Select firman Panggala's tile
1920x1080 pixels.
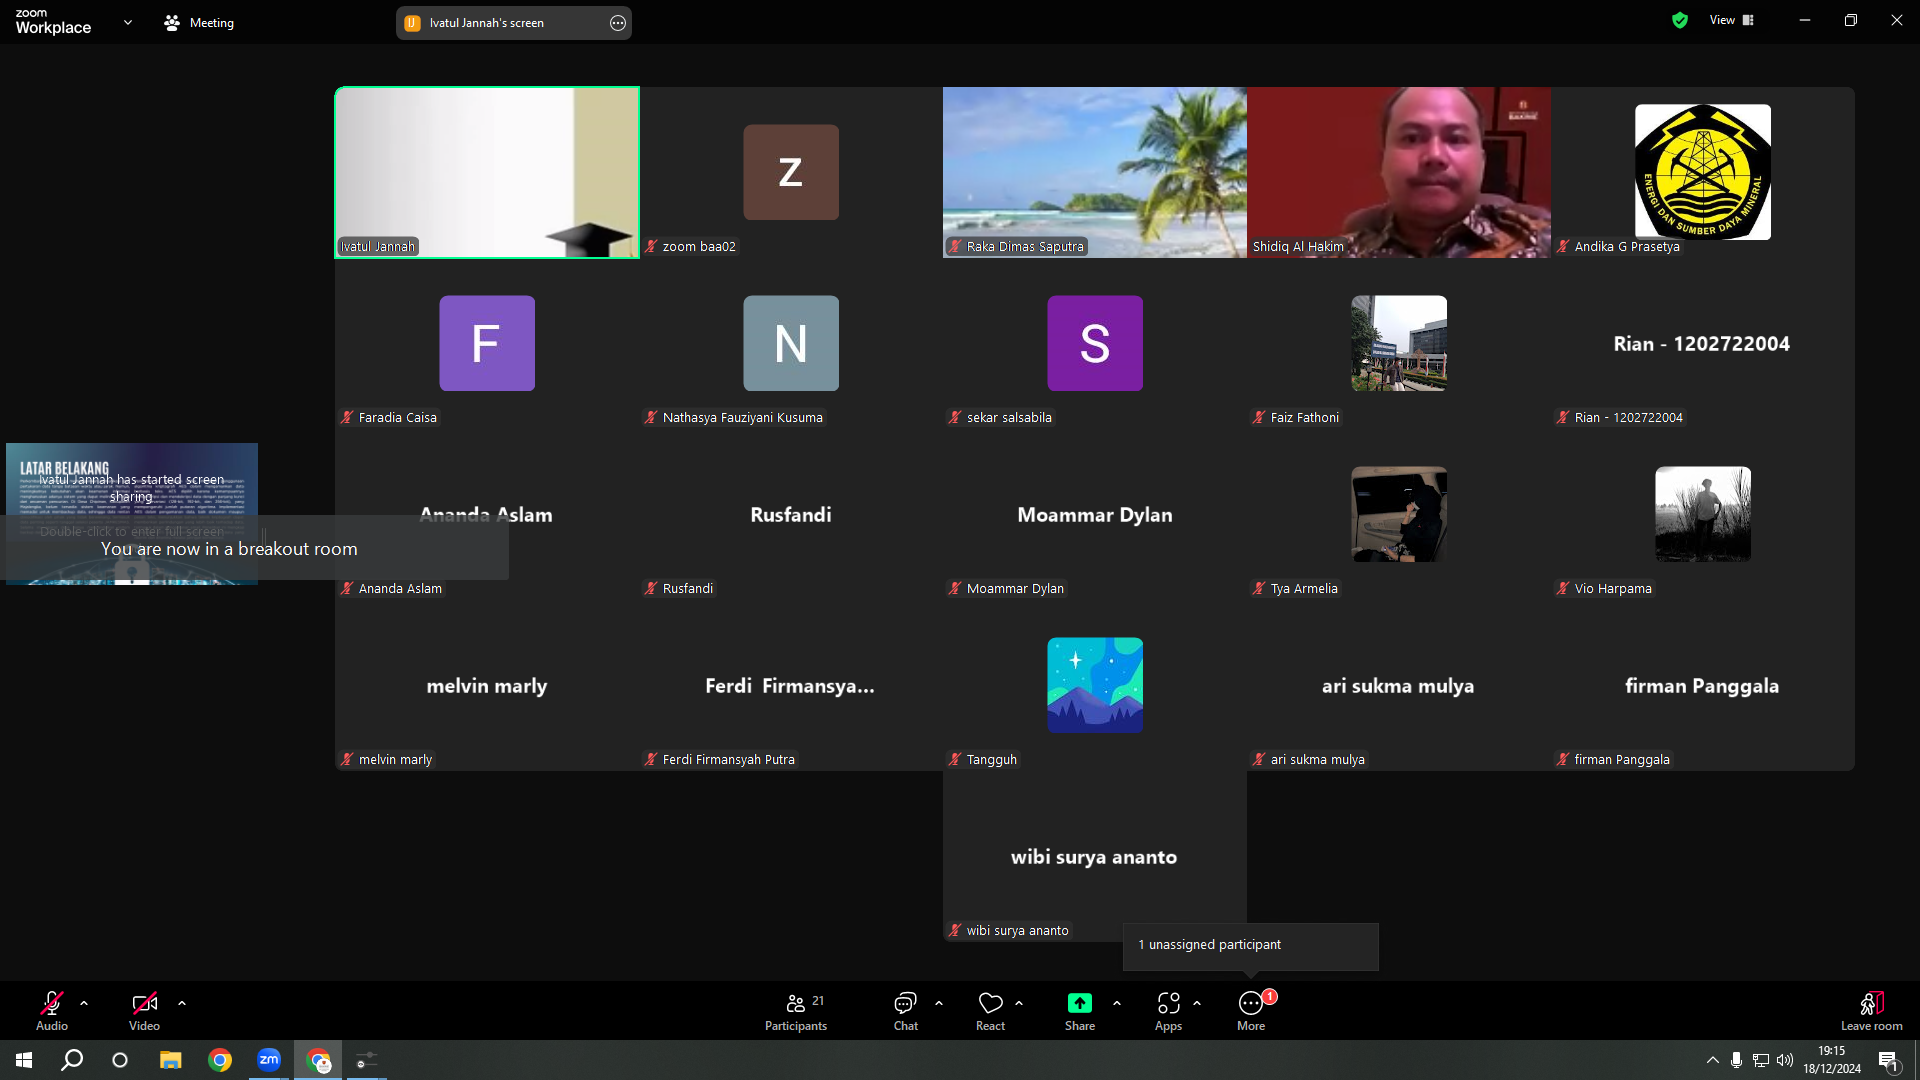1703,685
